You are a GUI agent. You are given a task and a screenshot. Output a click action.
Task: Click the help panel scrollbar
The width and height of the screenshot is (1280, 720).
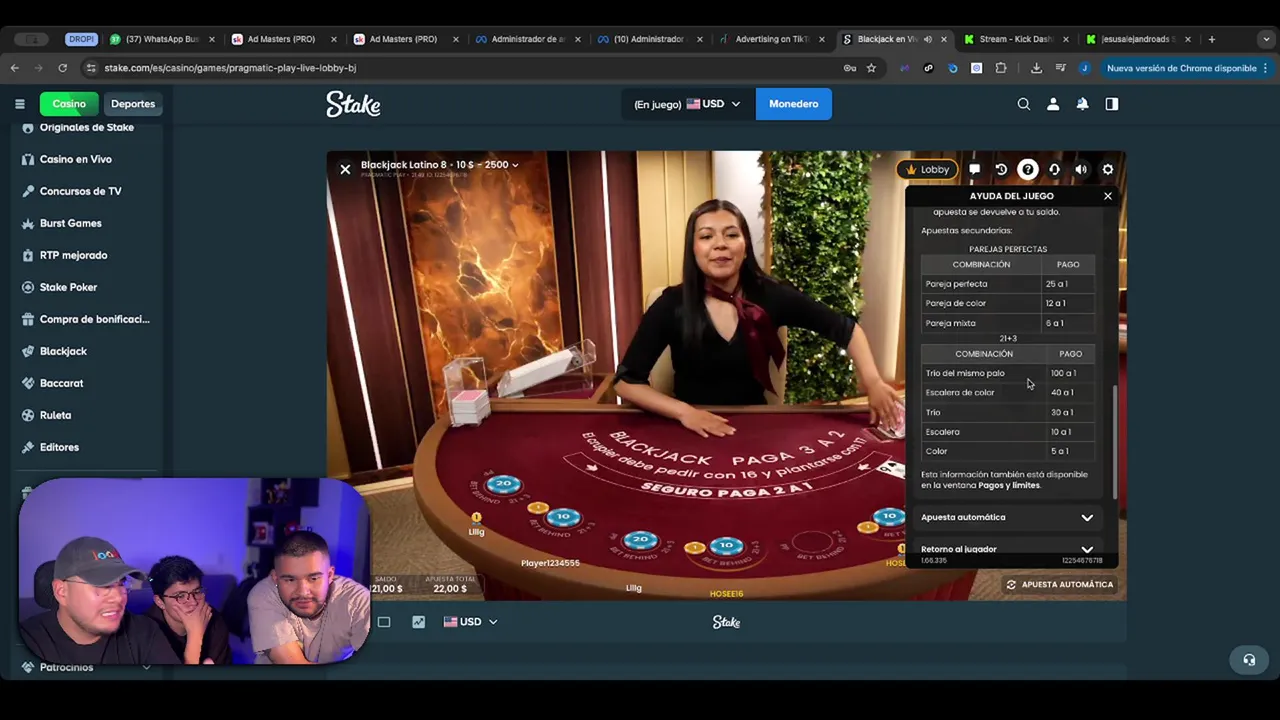tap(1115, 440)
